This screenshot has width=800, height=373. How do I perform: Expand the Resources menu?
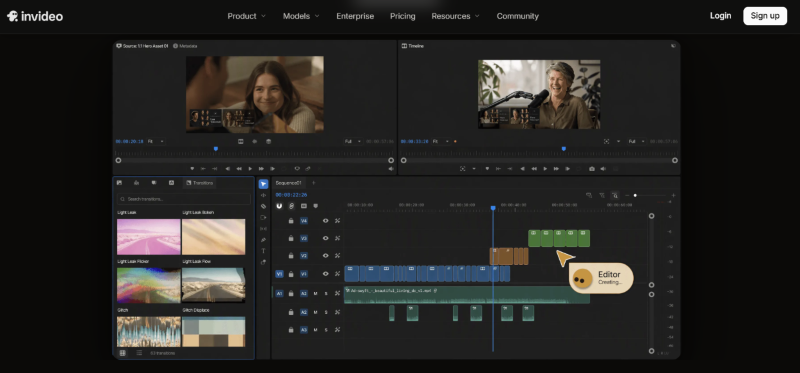tap(456, 16)
